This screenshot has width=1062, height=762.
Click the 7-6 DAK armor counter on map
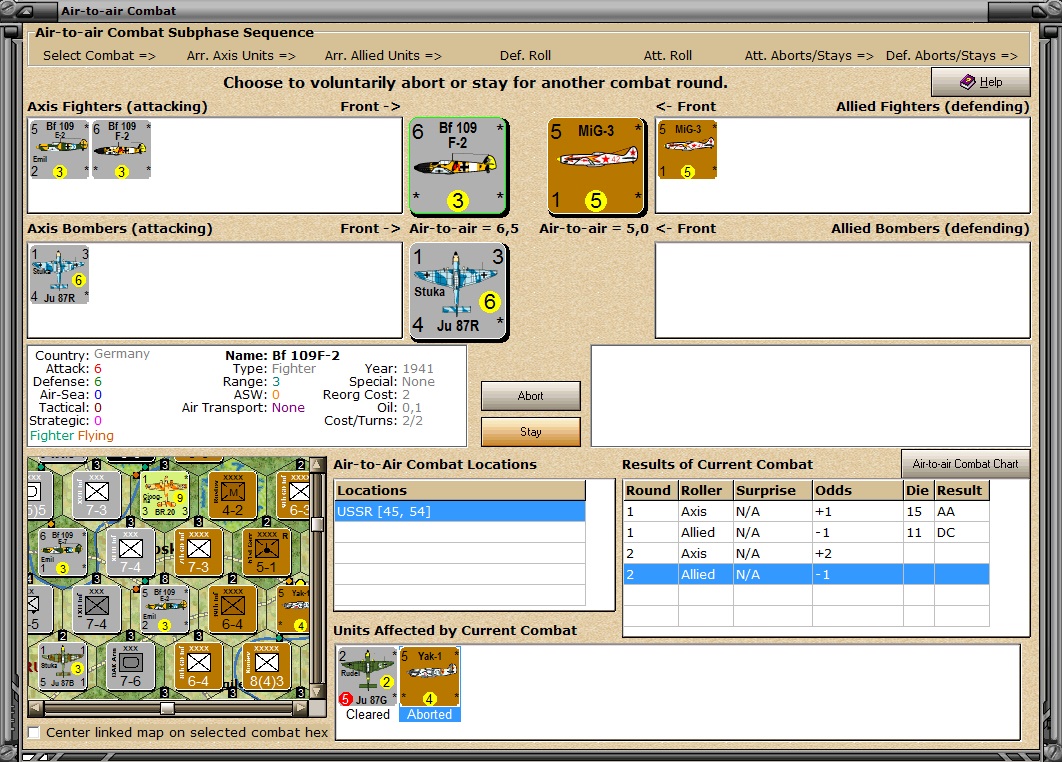pos(131,666)
